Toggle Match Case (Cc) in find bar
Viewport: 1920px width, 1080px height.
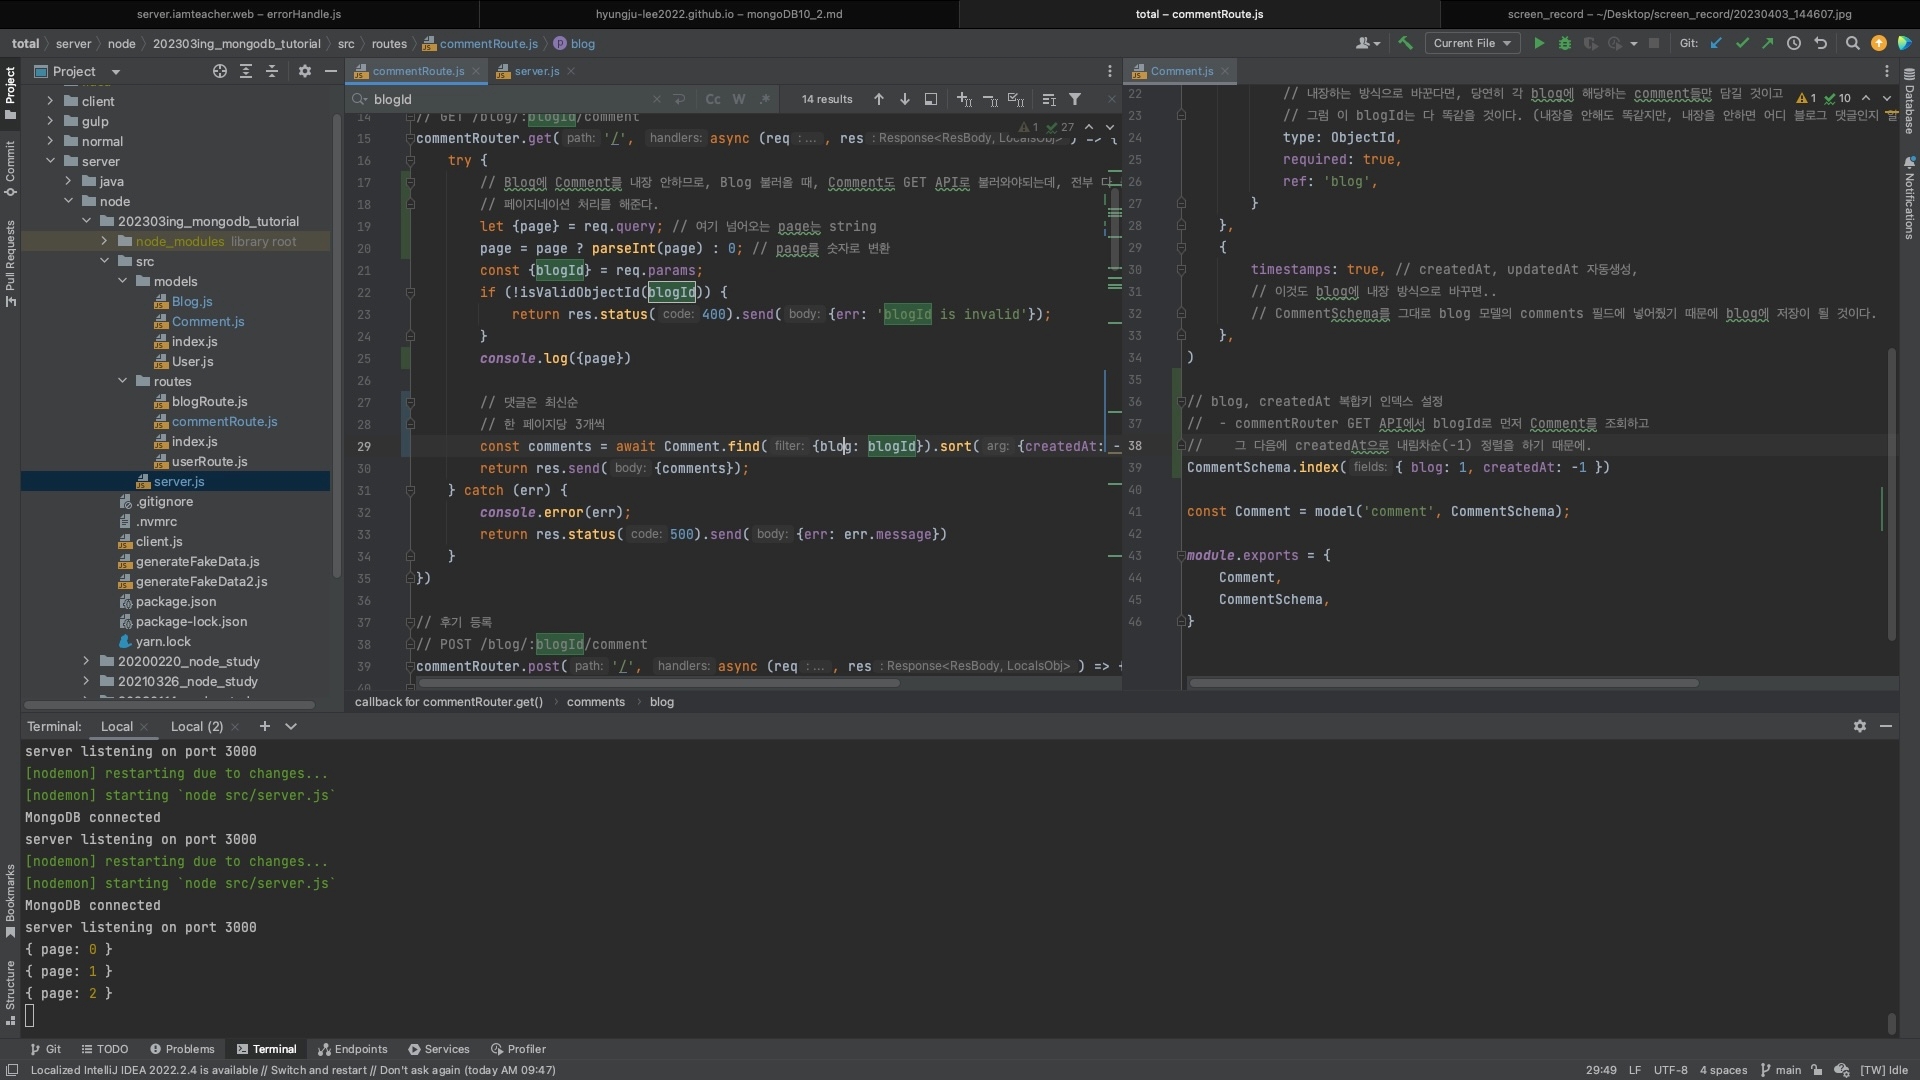click(713, 99)
